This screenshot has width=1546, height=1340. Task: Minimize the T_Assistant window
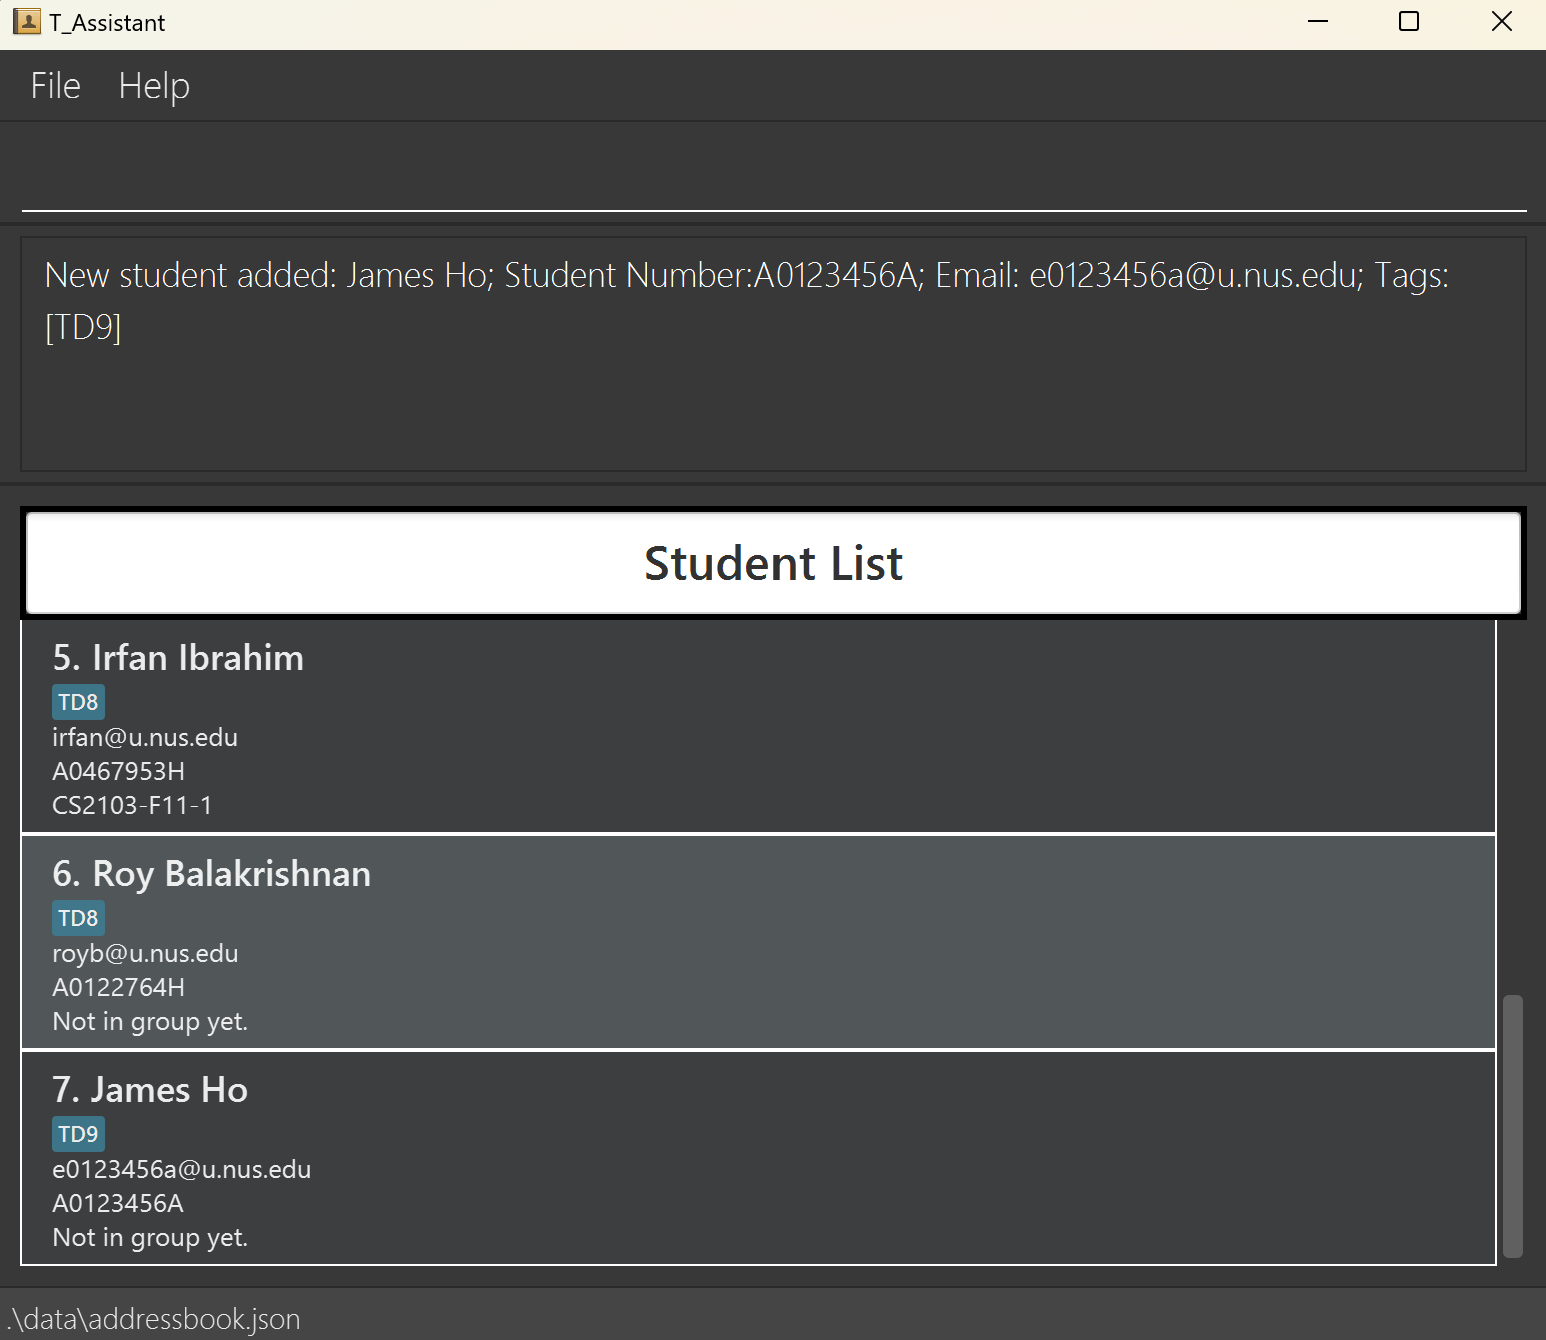[1318, 22]
